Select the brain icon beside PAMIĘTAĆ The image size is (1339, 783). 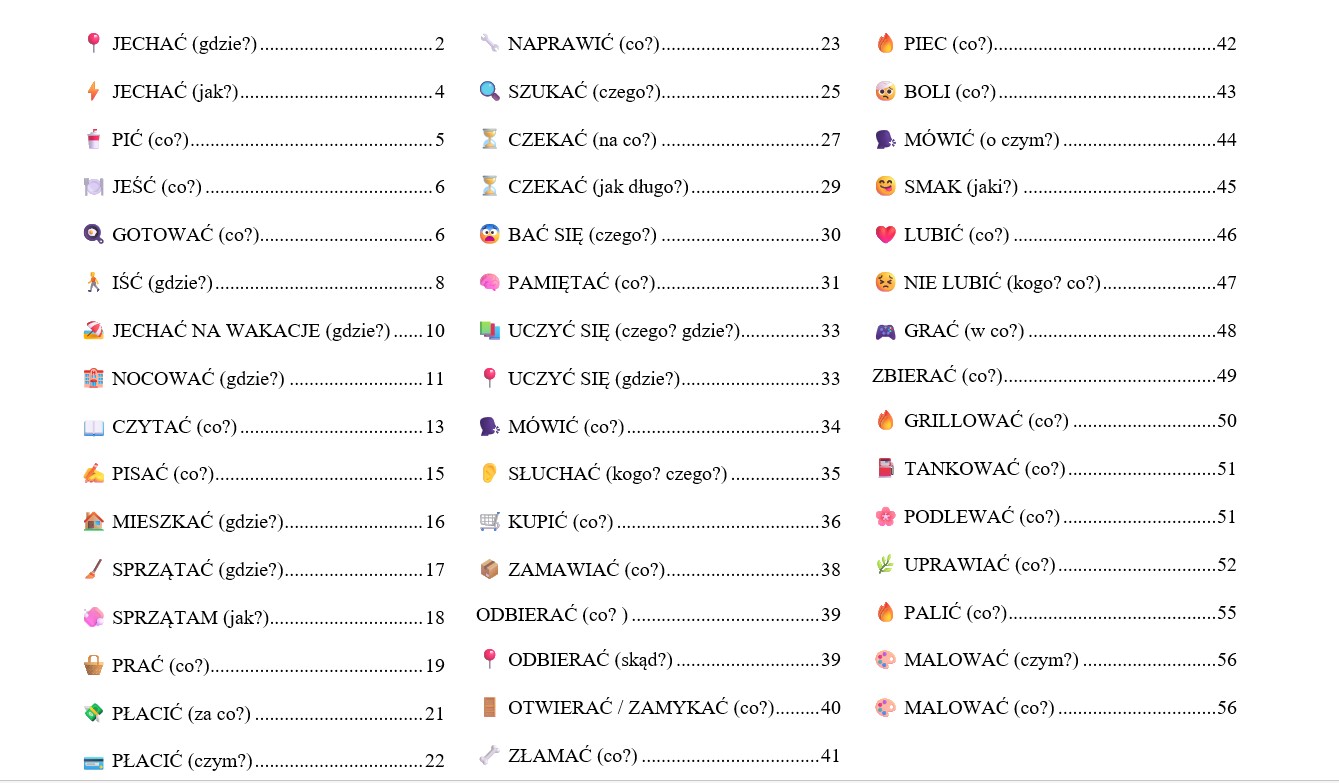pyautogui.click(x=489, y=283)
